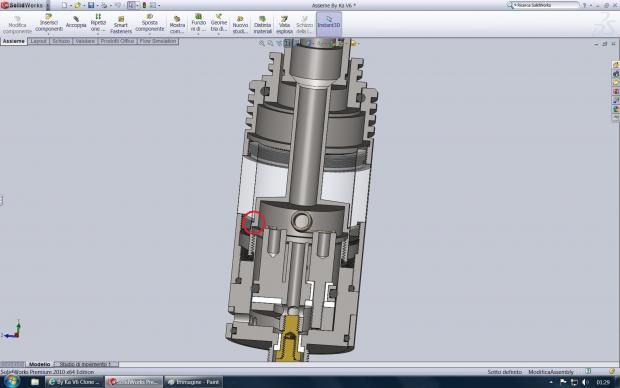Image resolution: width=620 pixels, height=388 pixels.
Task: Expand the Inserisci componenti dropdown arrow
Action: pos(49,34)
